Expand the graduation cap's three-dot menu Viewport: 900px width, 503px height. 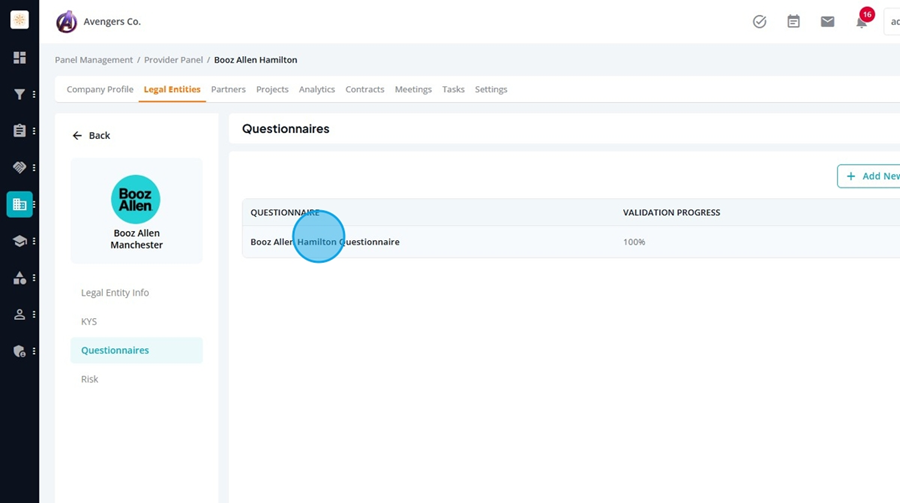pos(34,241)
